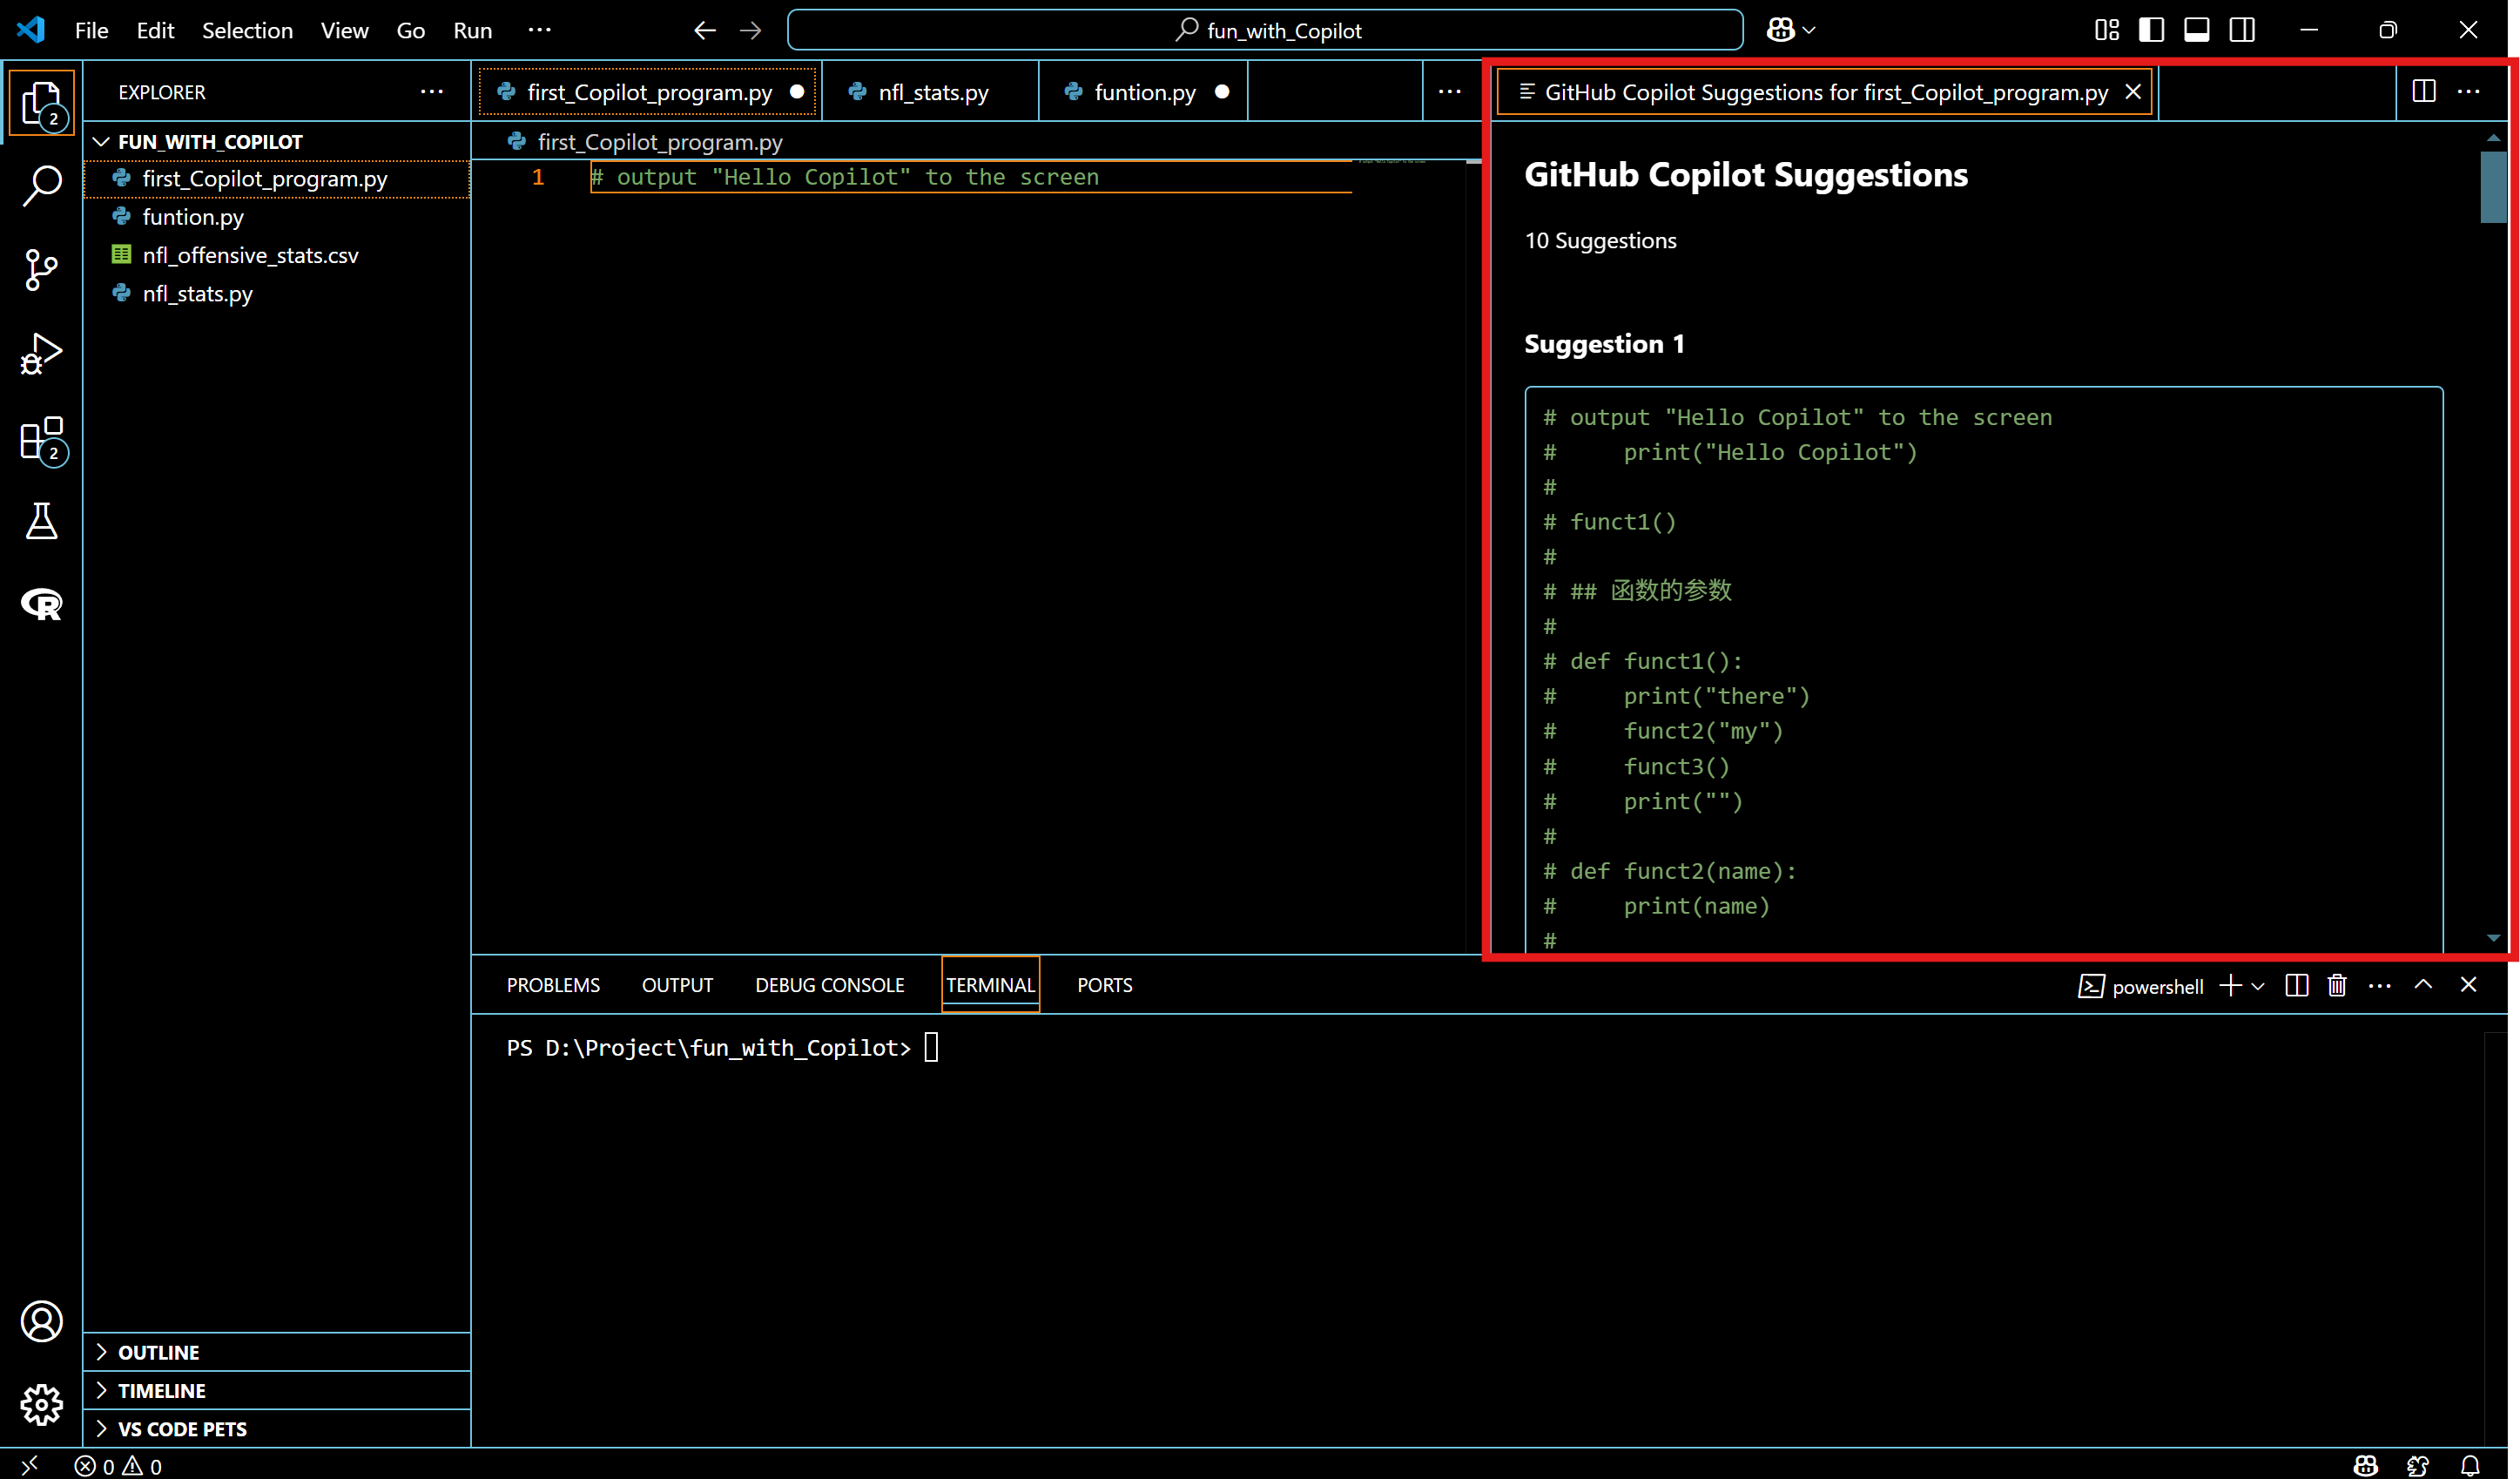Kill terminal with trash icon
2520x1479 pixels.
pos(2337,986)
